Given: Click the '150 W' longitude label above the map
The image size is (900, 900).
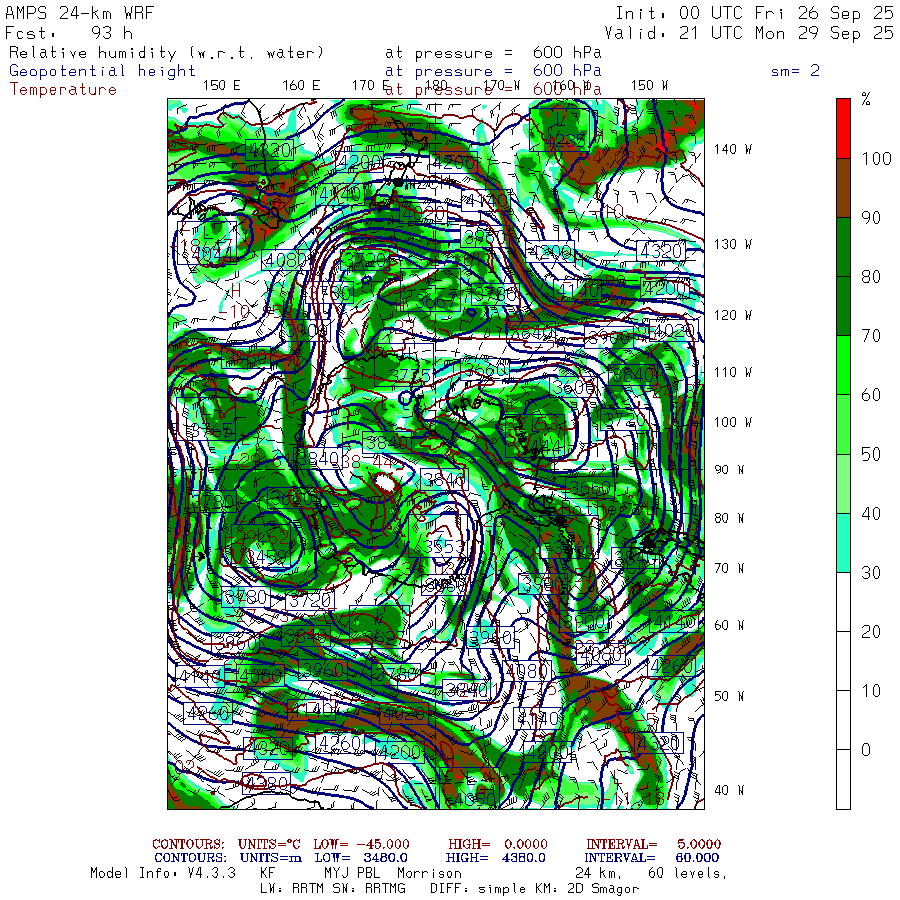Looking at the screenshot, I should (x=649, y=86).
